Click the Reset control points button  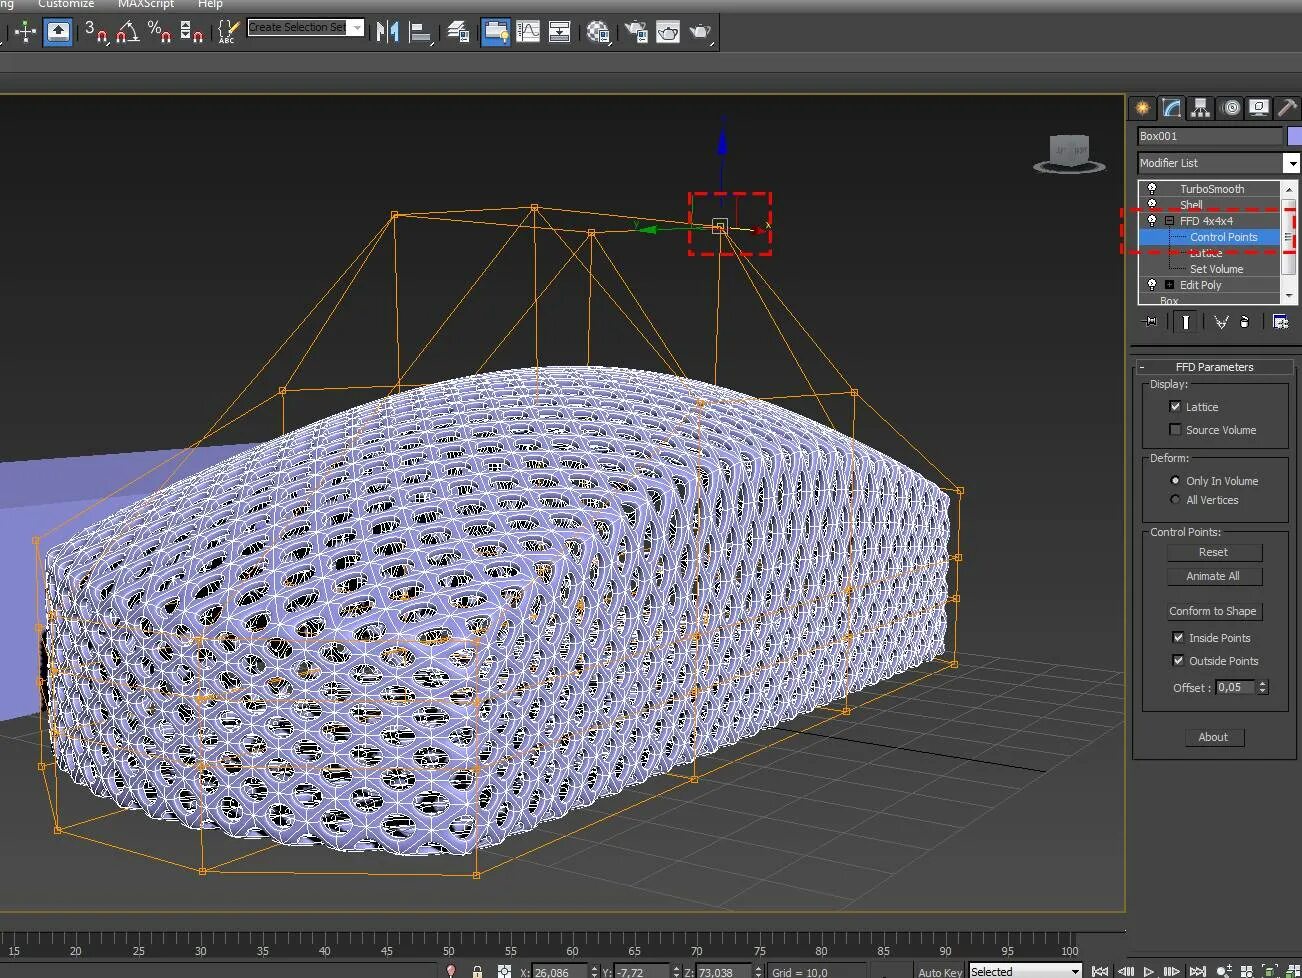coord(1214,552)
